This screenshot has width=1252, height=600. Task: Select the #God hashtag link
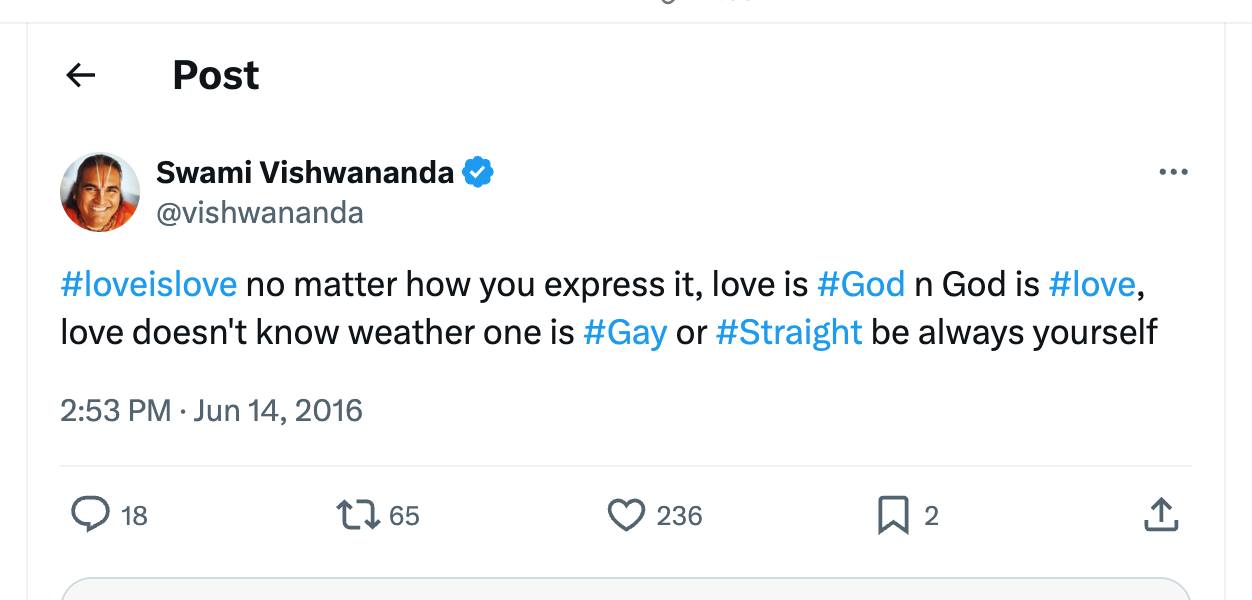point(861,285)
